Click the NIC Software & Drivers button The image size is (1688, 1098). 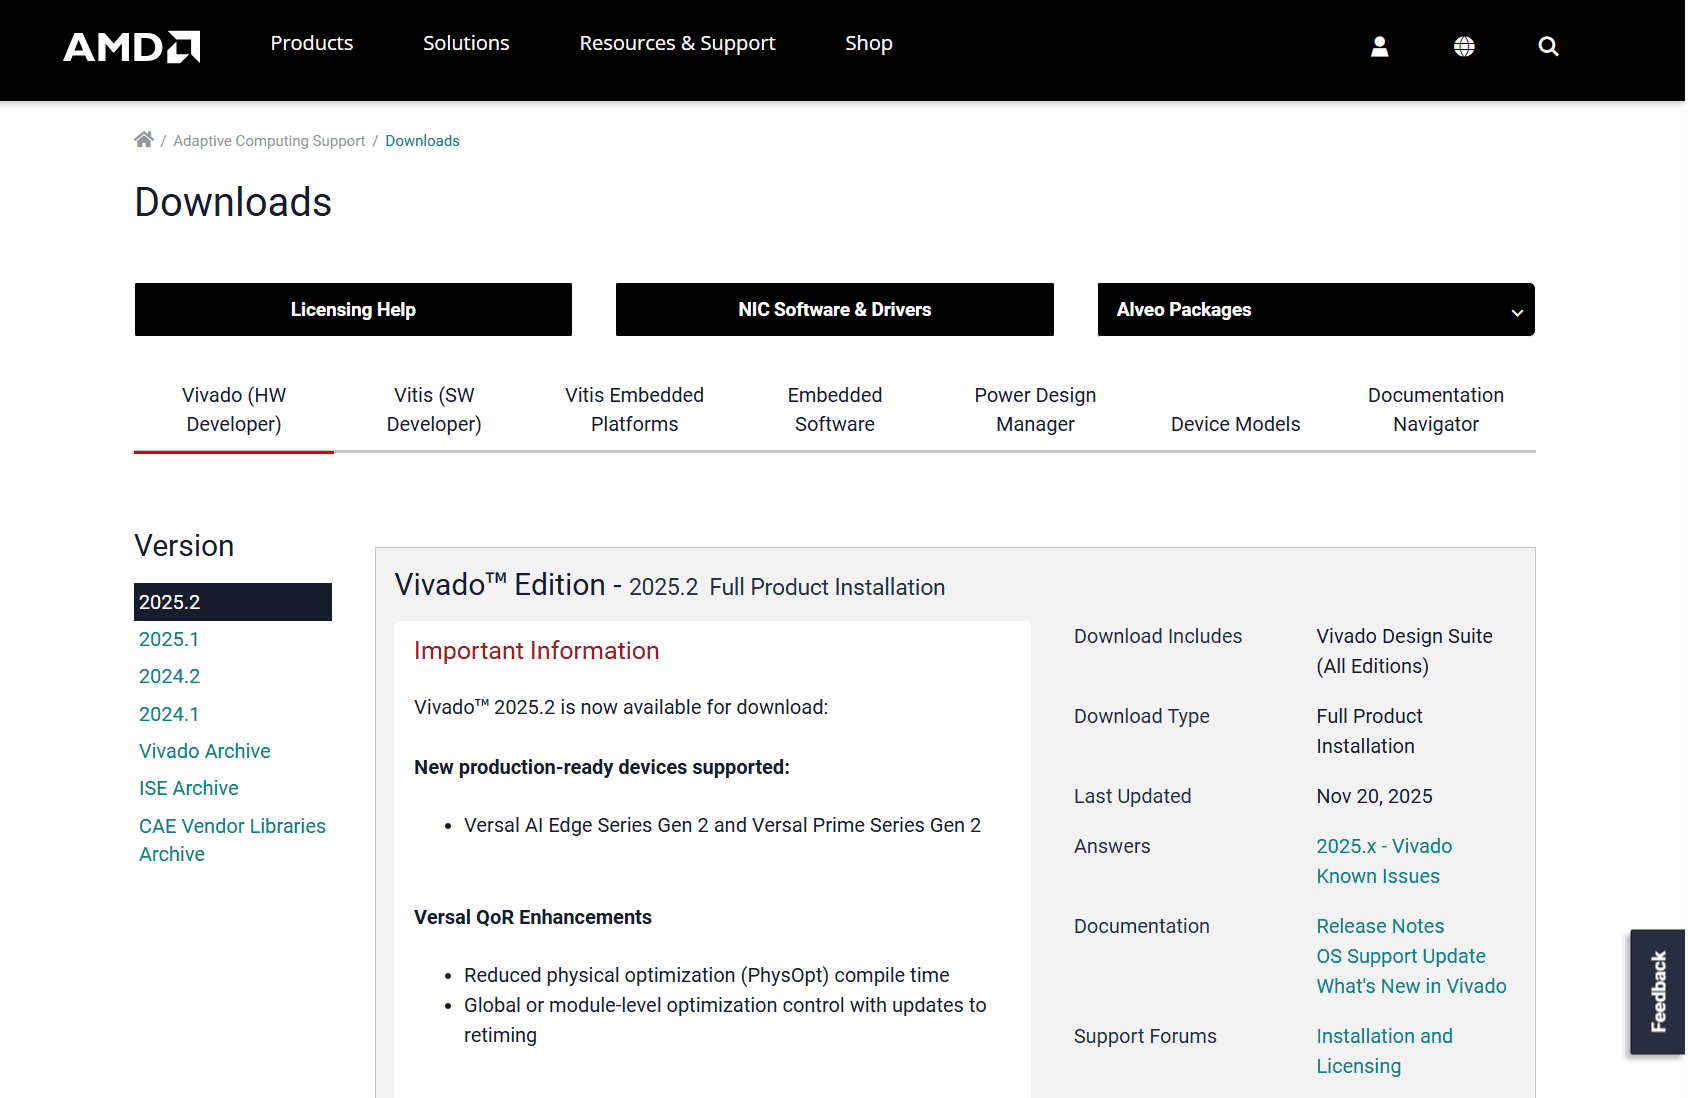click(x=834, y=310)
